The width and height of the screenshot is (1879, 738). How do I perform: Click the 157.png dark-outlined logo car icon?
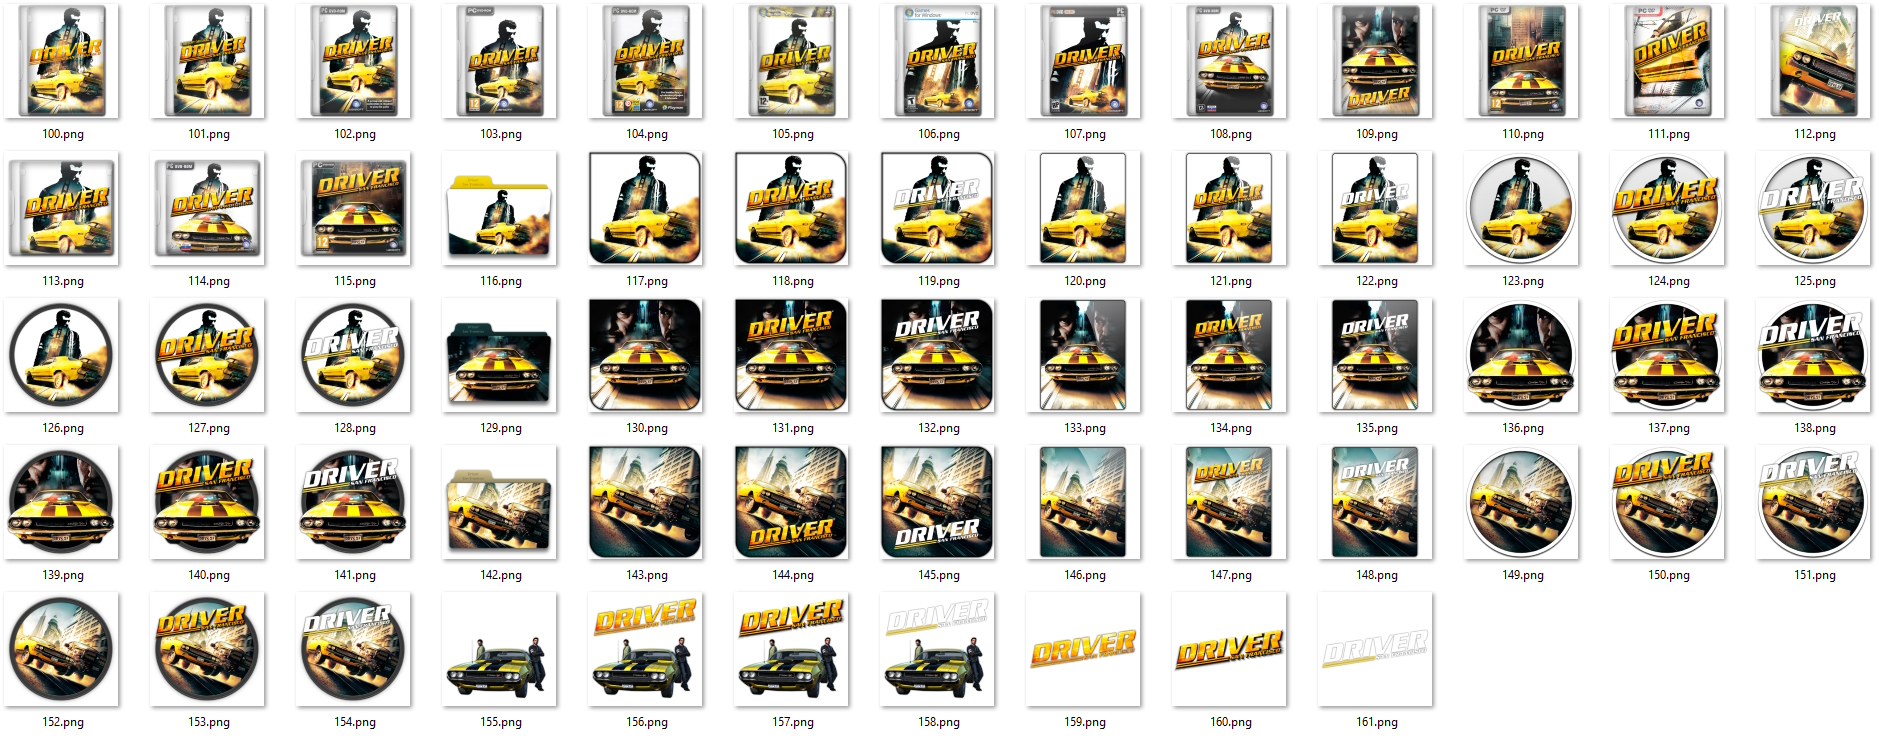(x=792, y=649)
